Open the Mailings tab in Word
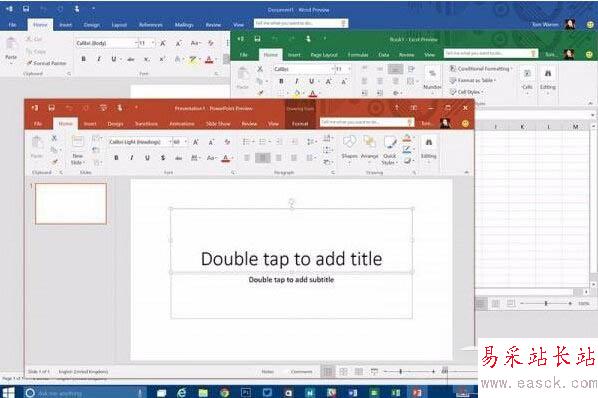This screenshot has height=398, width=598. click(x=184, y=25)
